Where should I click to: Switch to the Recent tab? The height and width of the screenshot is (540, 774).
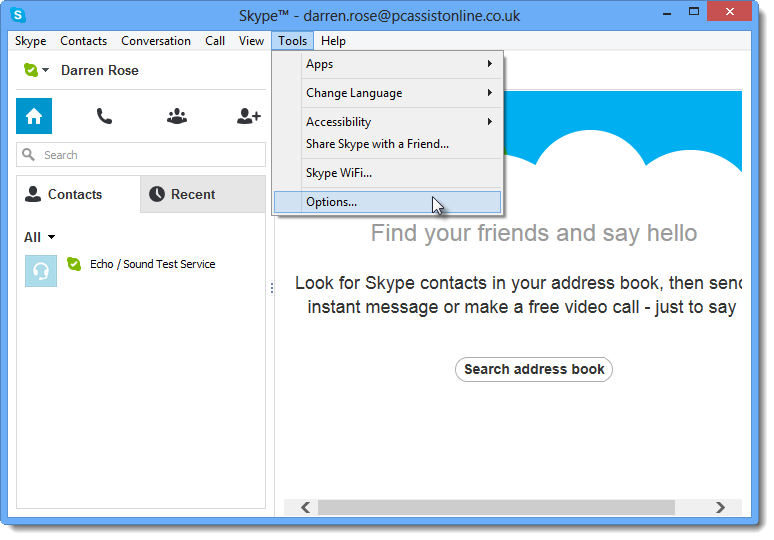pos(203,194)
